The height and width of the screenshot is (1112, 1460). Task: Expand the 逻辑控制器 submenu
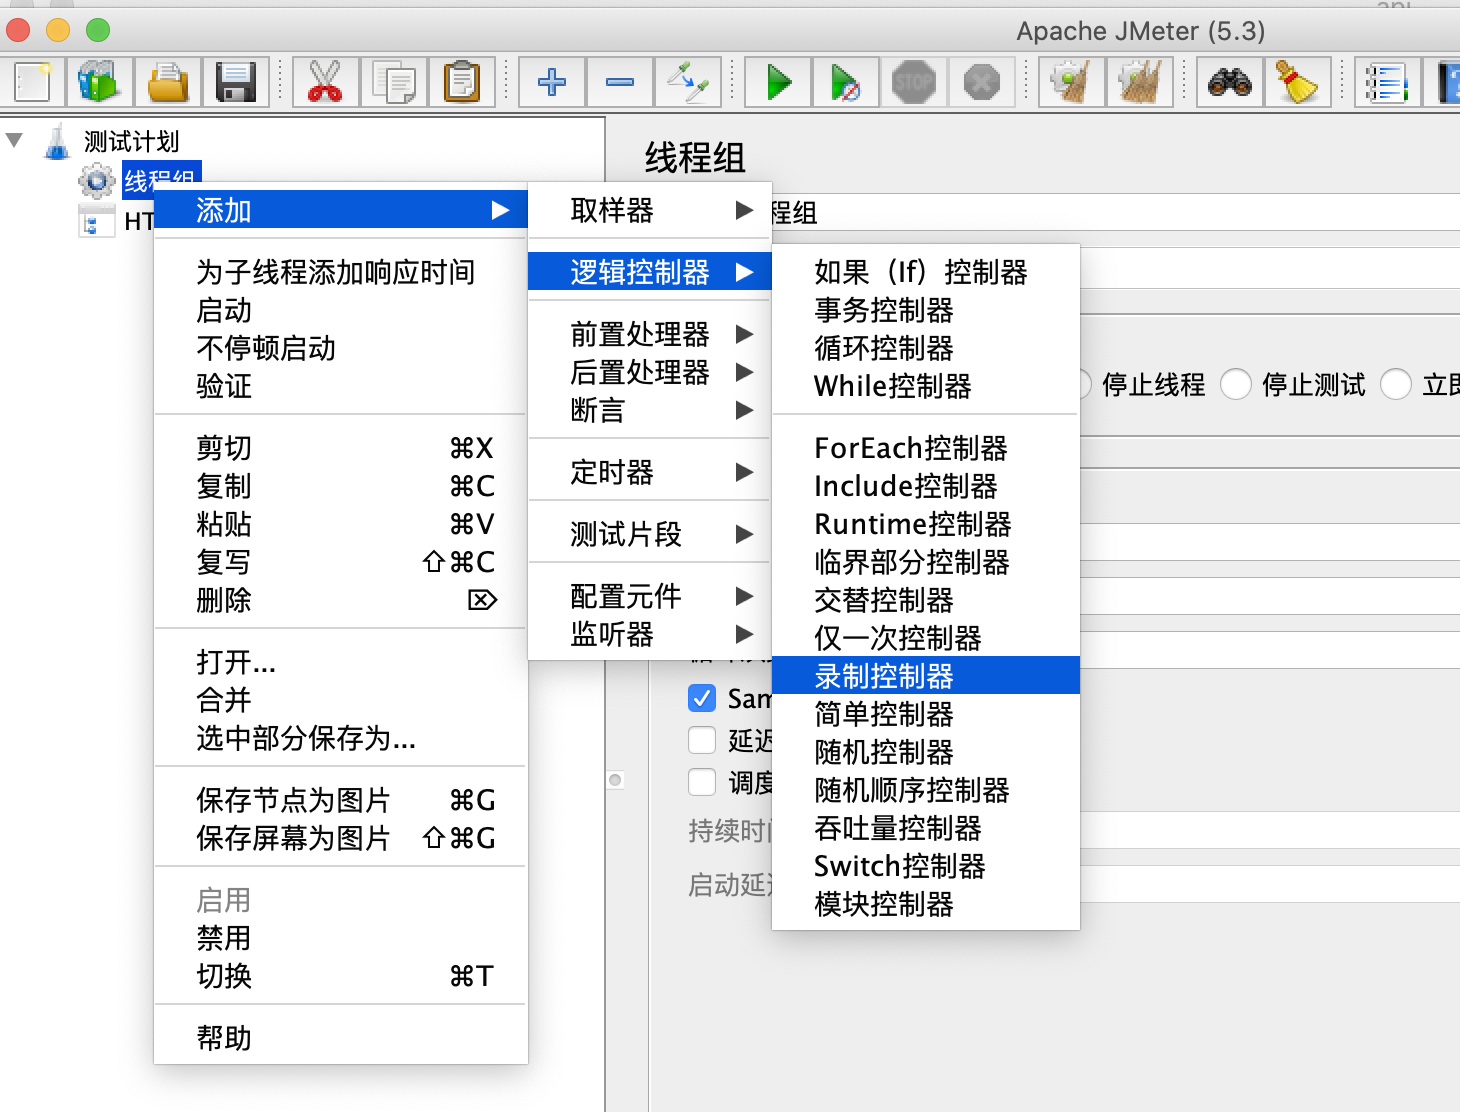coord(650,272)
